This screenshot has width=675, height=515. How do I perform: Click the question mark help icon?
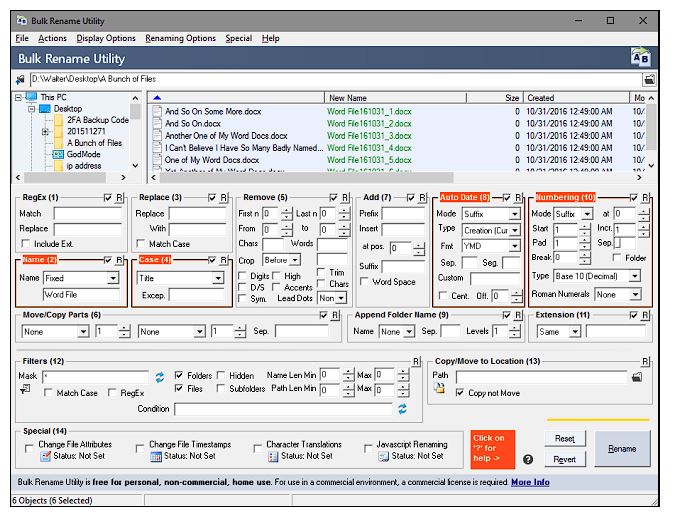tap(528, 459)
